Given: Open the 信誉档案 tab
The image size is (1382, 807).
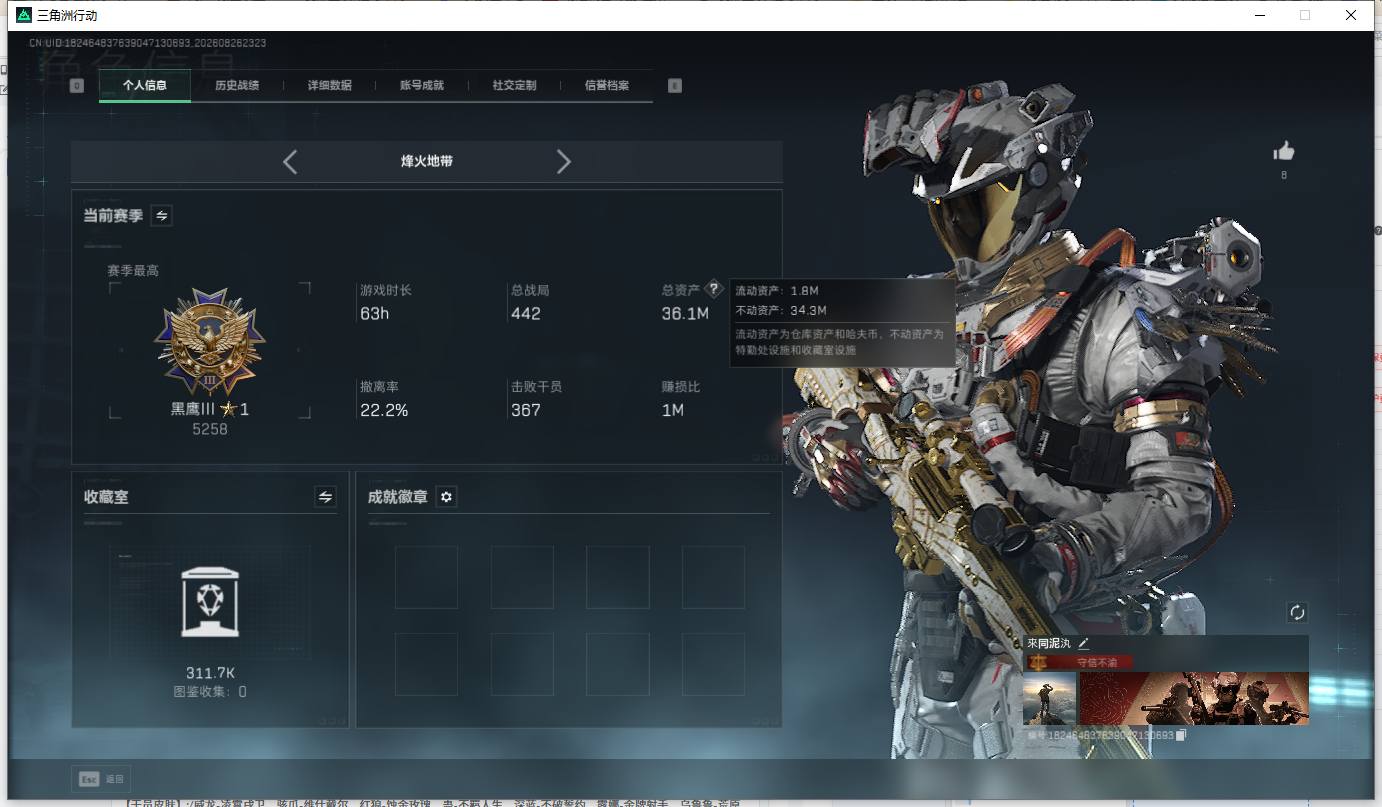Looking at the screenshot, I should pos(607,85).
